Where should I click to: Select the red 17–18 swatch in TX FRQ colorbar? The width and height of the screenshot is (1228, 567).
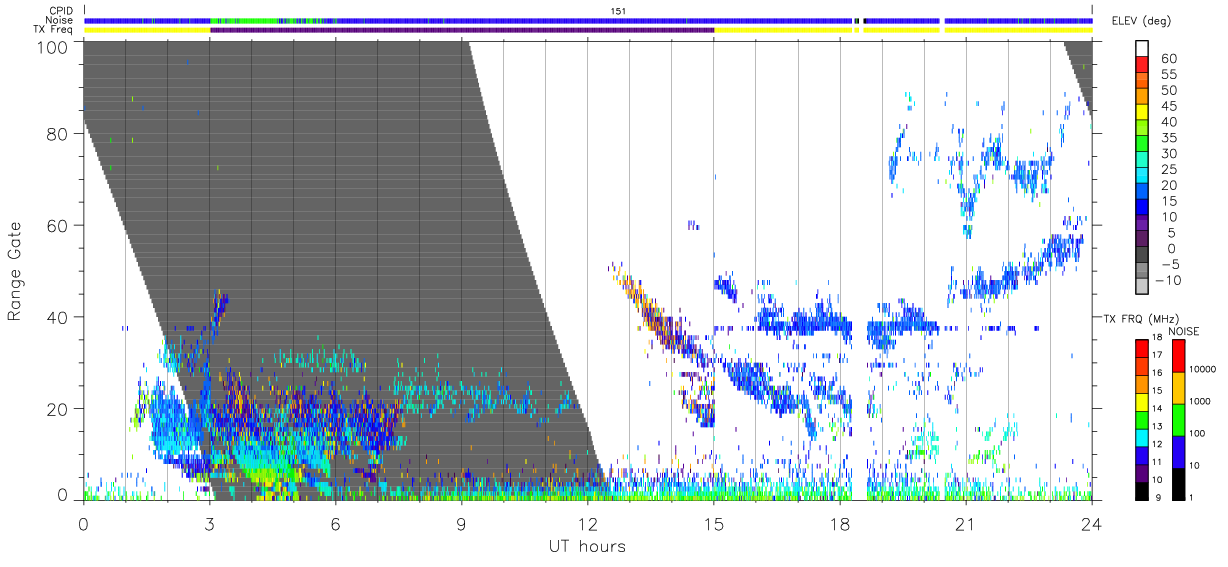pos(1142,348)
